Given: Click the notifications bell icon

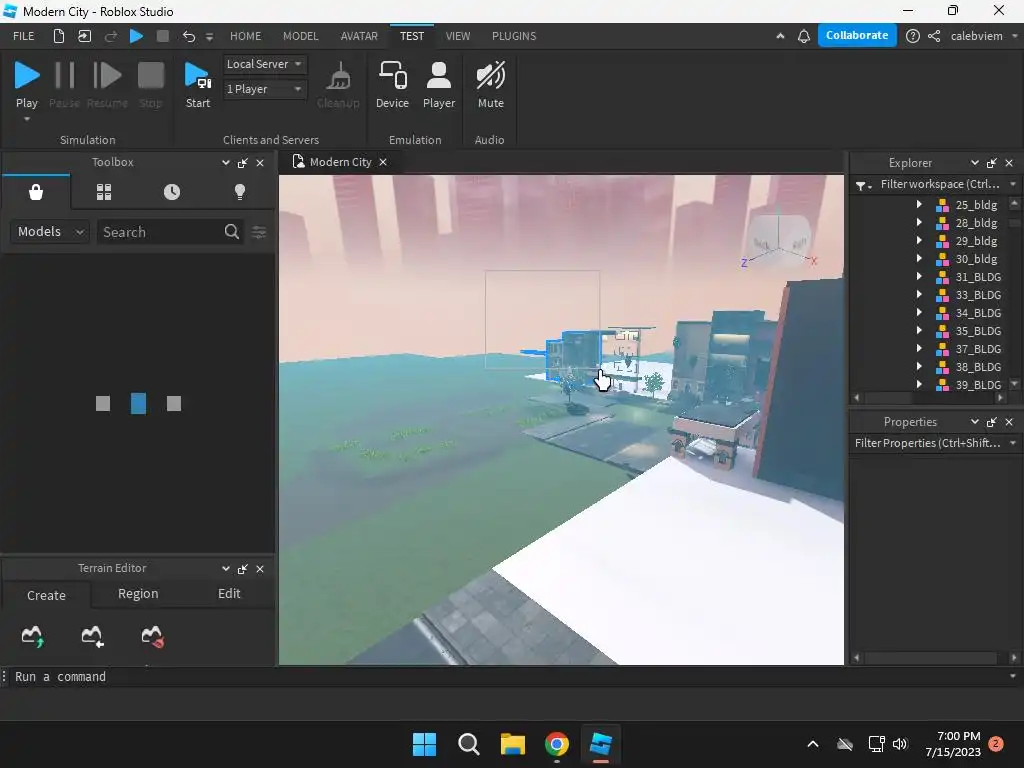Looking at the screenshot, I should tap(804, 36).
